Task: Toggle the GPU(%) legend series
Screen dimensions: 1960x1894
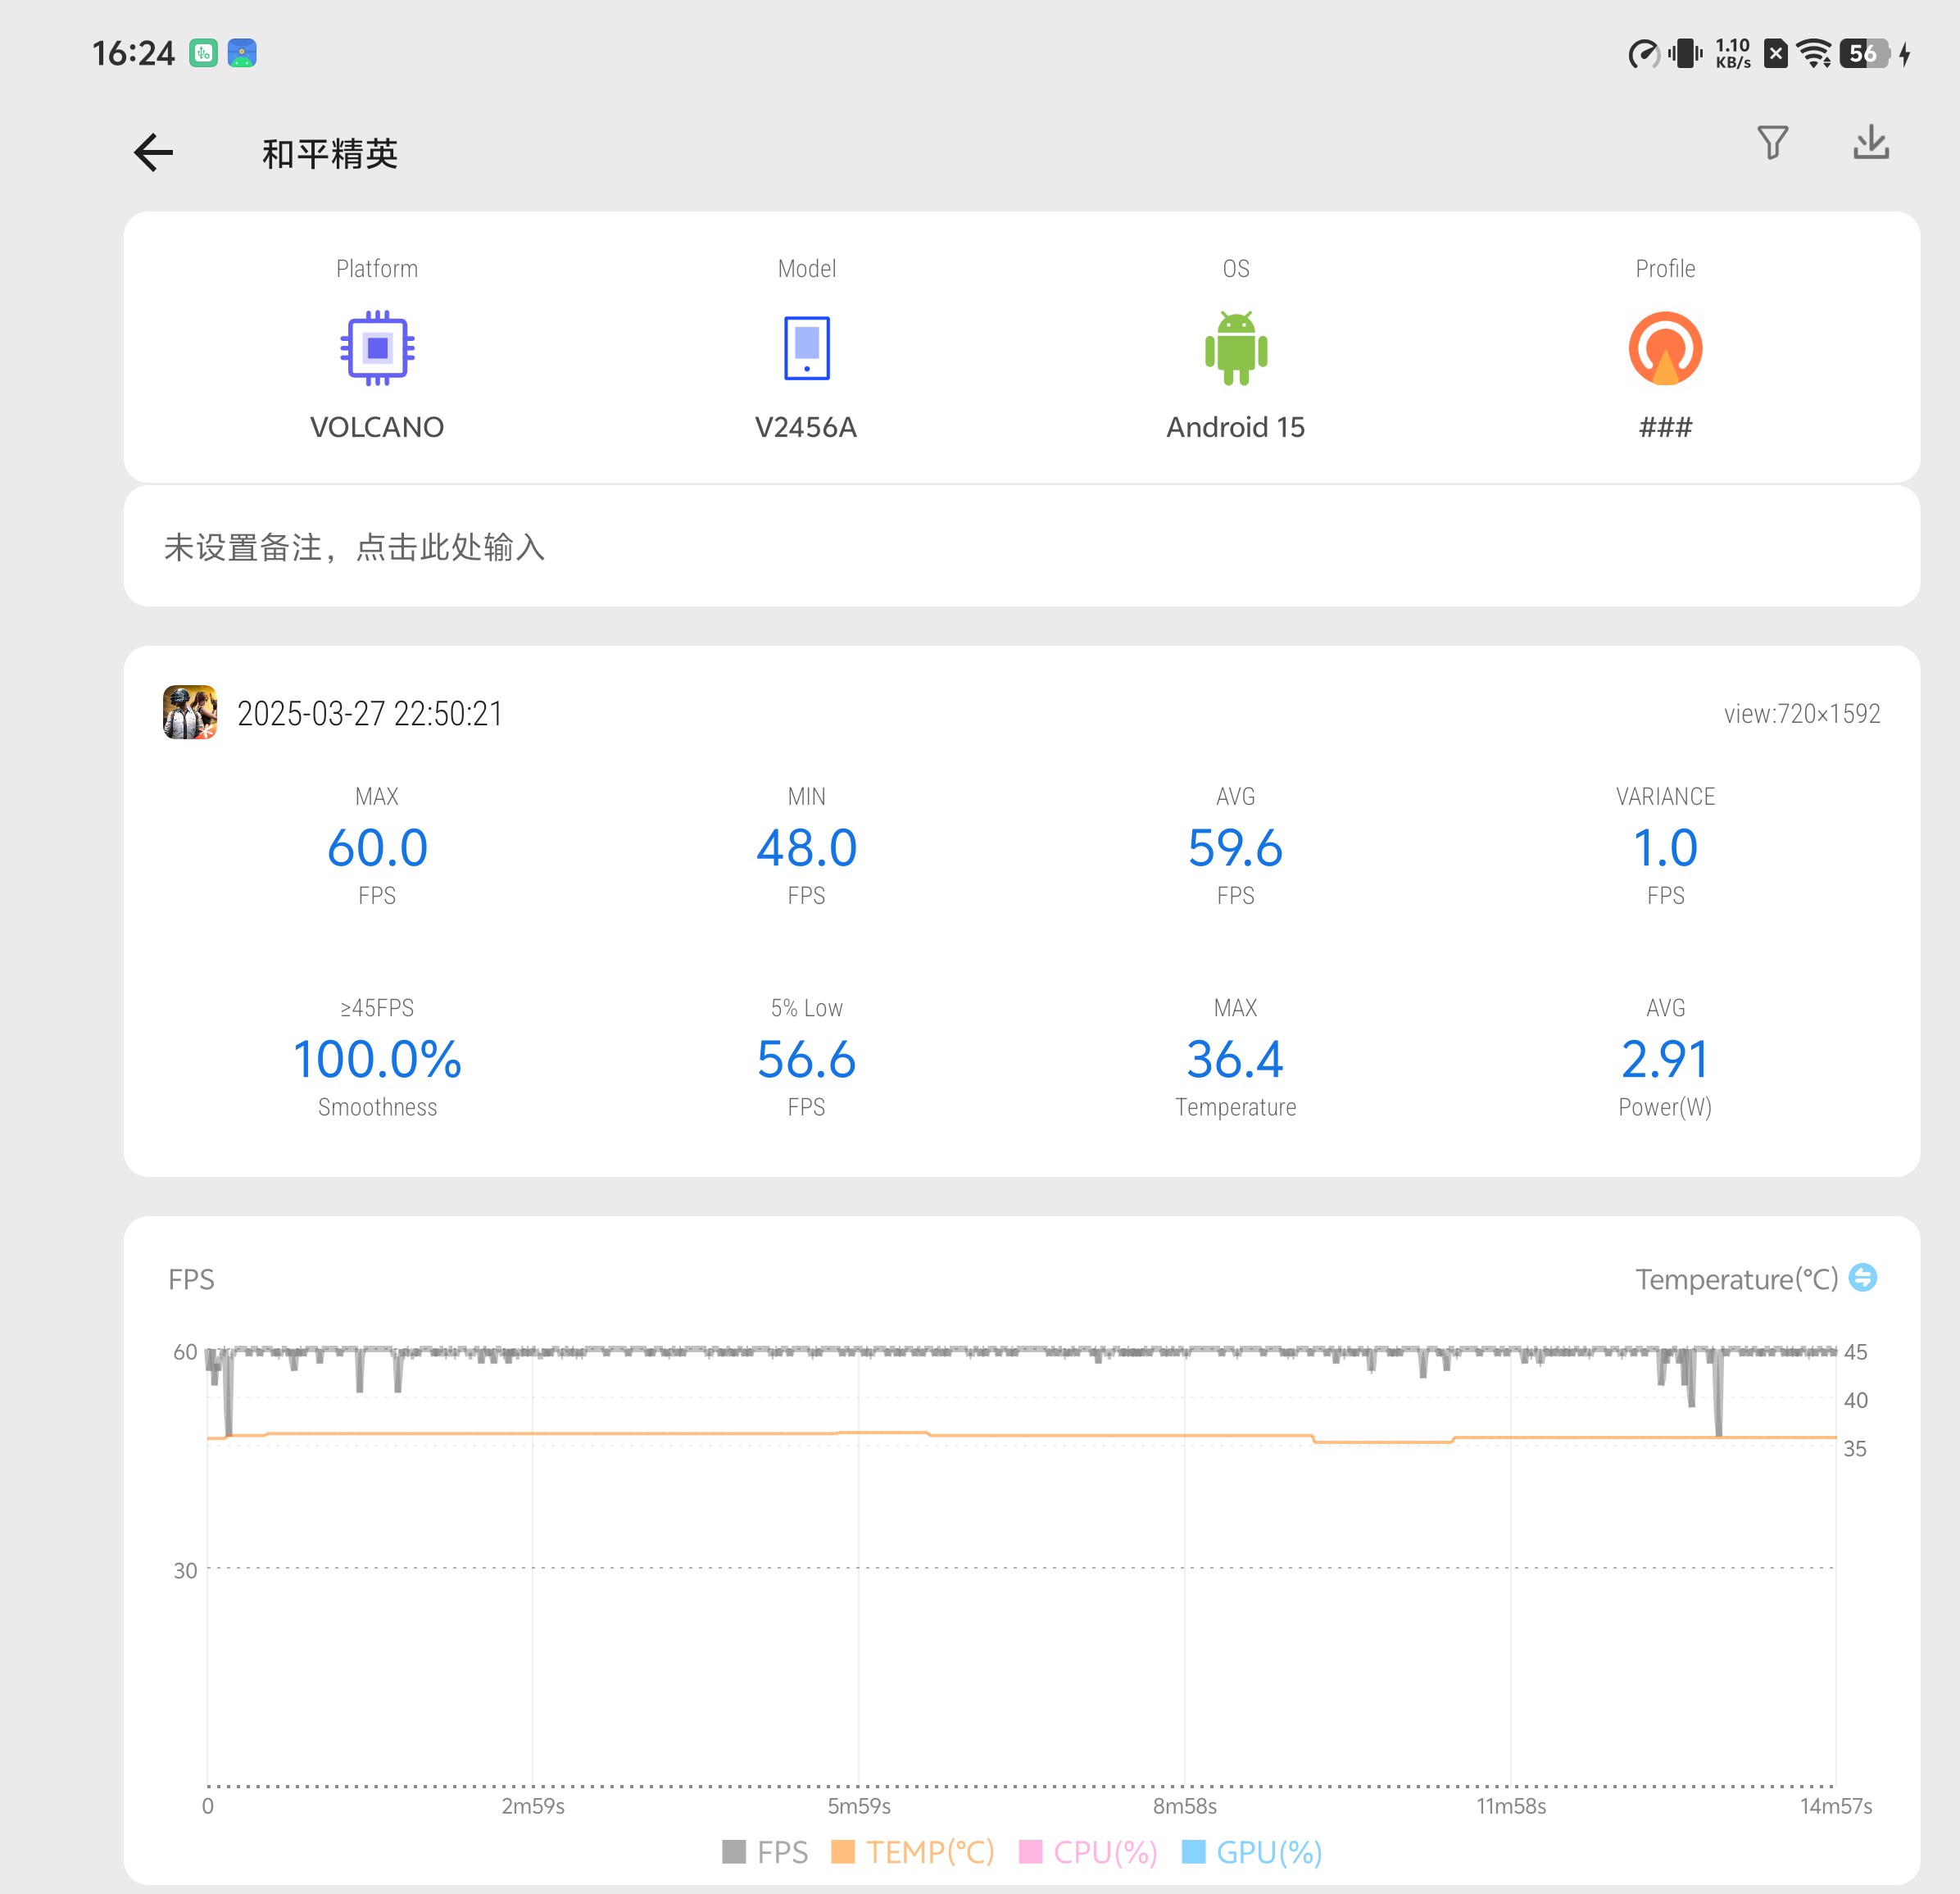Action: coord(1252,1852)
